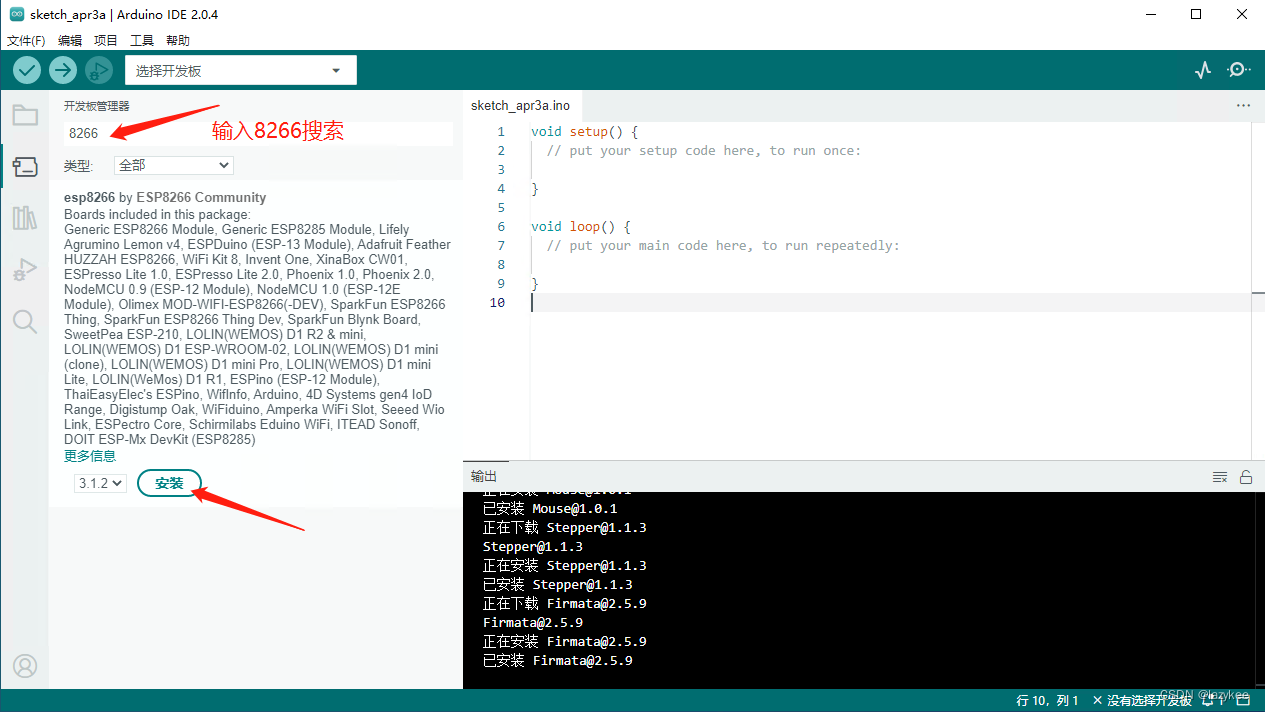Open the 工具 menu
Viewport: 1265px width, 712px height.
click(141, 40)
